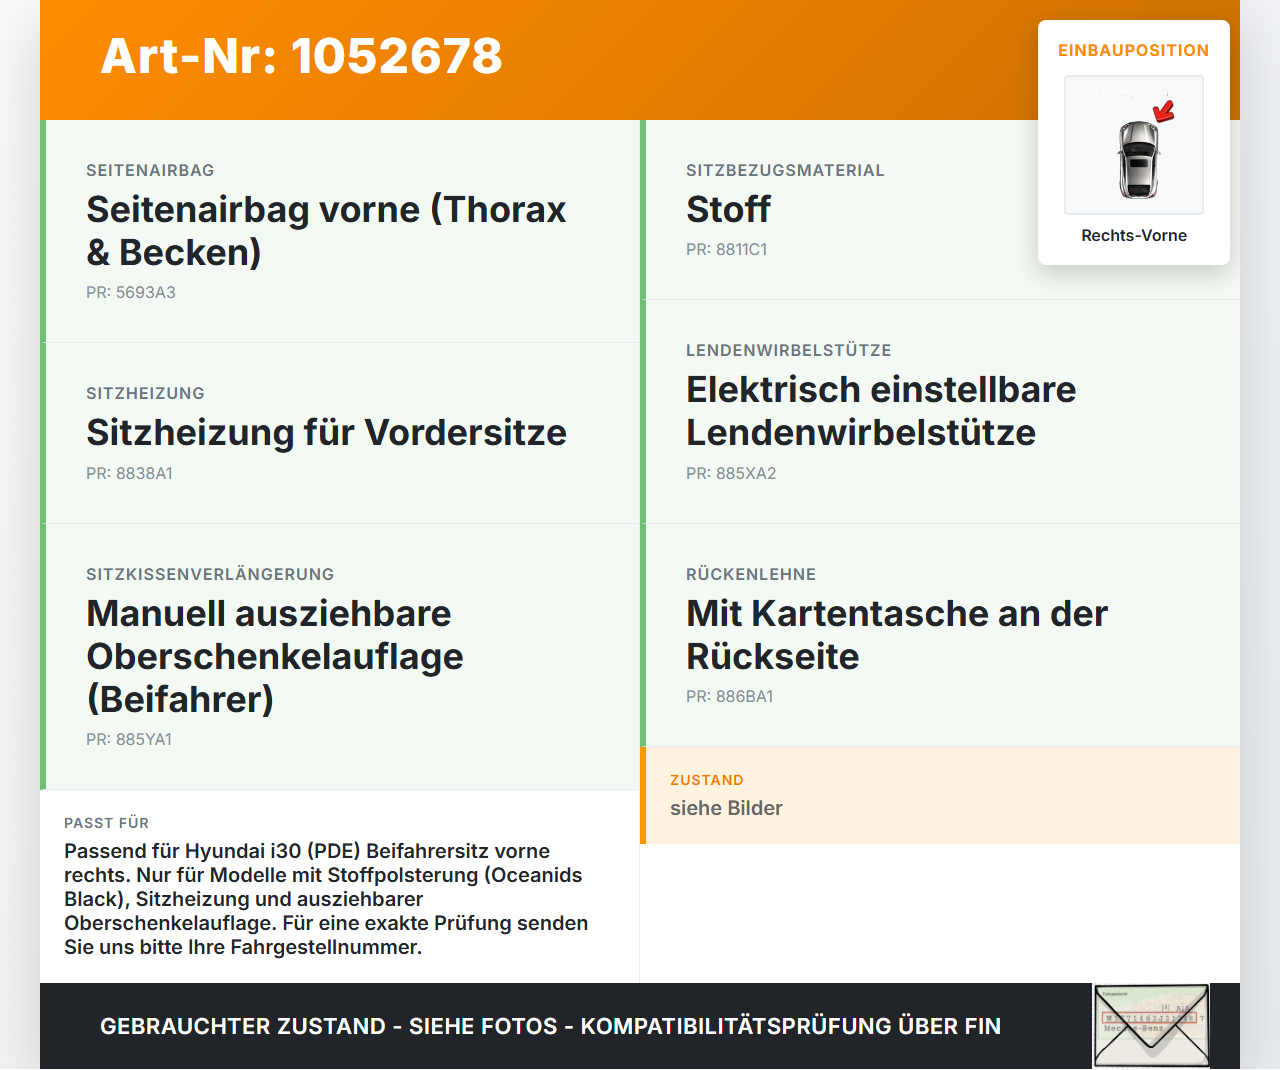Click the siehe Bilder condition value
1280x1070 pixels.
tap(726, 808)
